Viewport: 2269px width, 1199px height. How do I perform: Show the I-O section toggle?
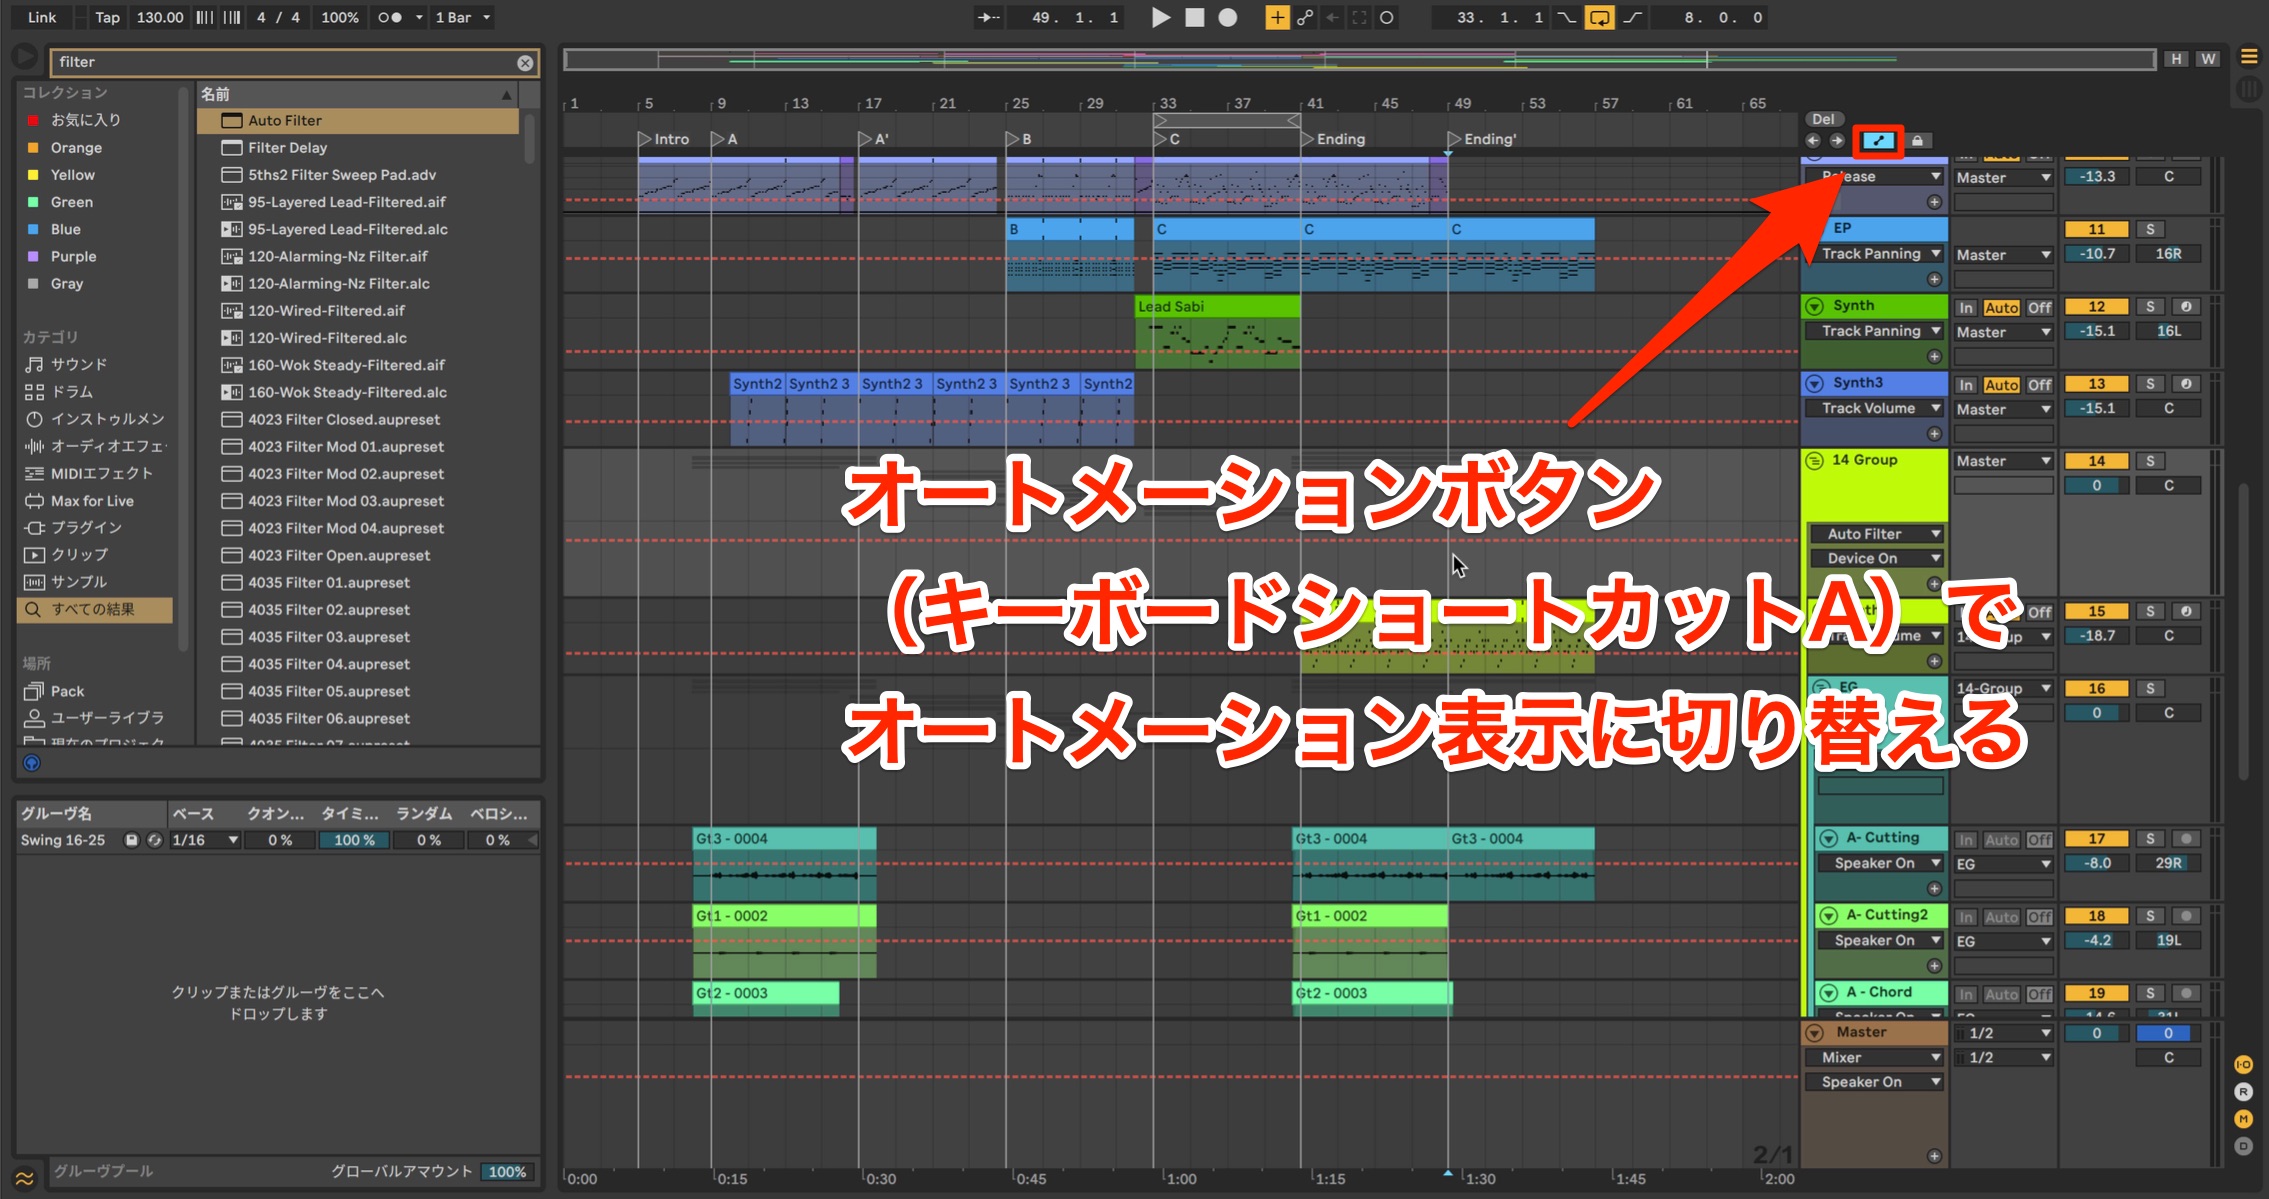[x=2243, y=1065]
